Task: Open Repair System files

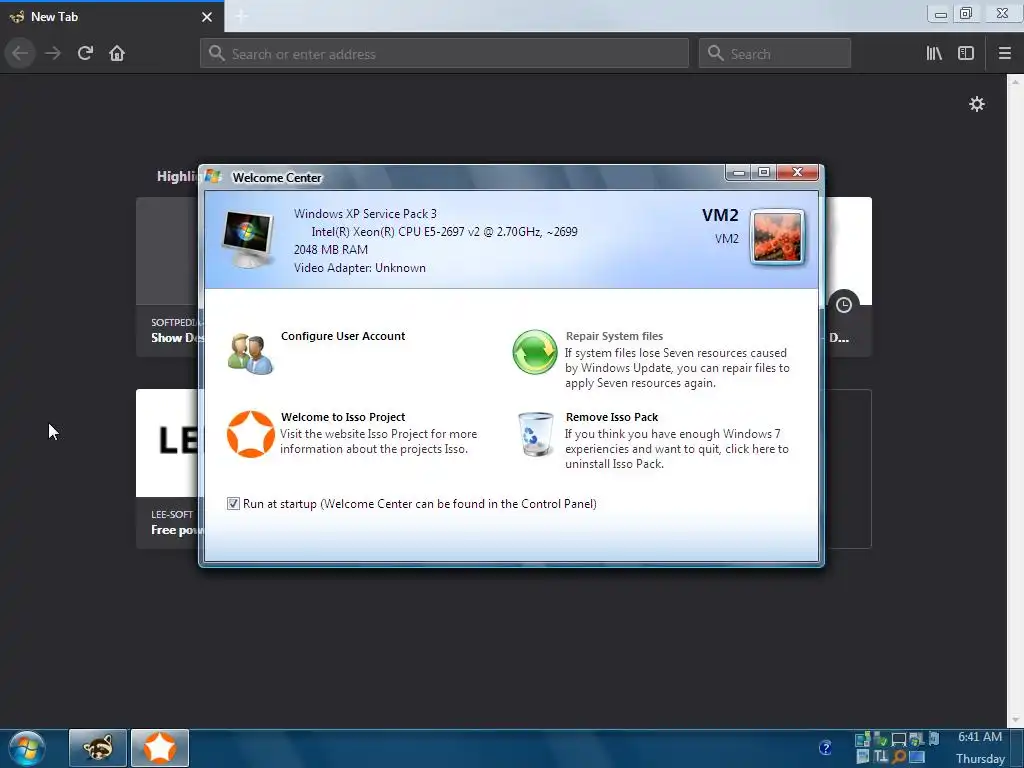Action: [x=614, y=336]
